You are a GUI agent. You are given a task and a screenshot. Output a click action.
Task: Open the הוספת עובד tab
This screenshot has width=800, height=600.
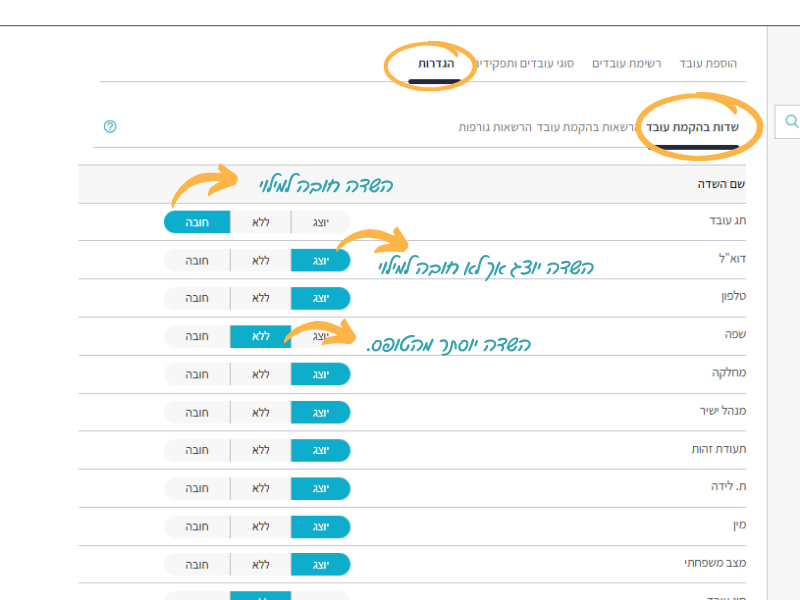click(x=708, y=63)
